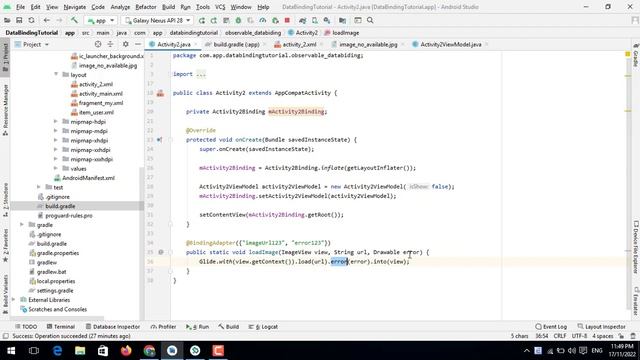Open the Event Log
The width and height of the screenshot is (640, 360).
pyautogui.click(x=551, y=327)
